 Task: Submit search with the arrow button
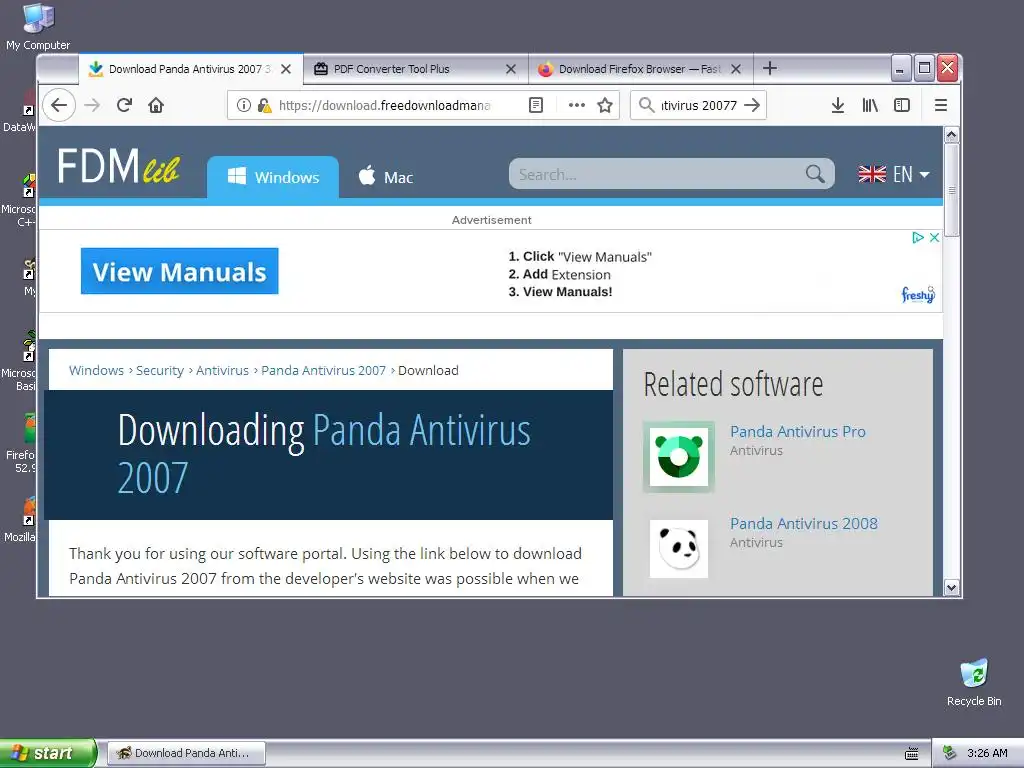tap(752, 105)
